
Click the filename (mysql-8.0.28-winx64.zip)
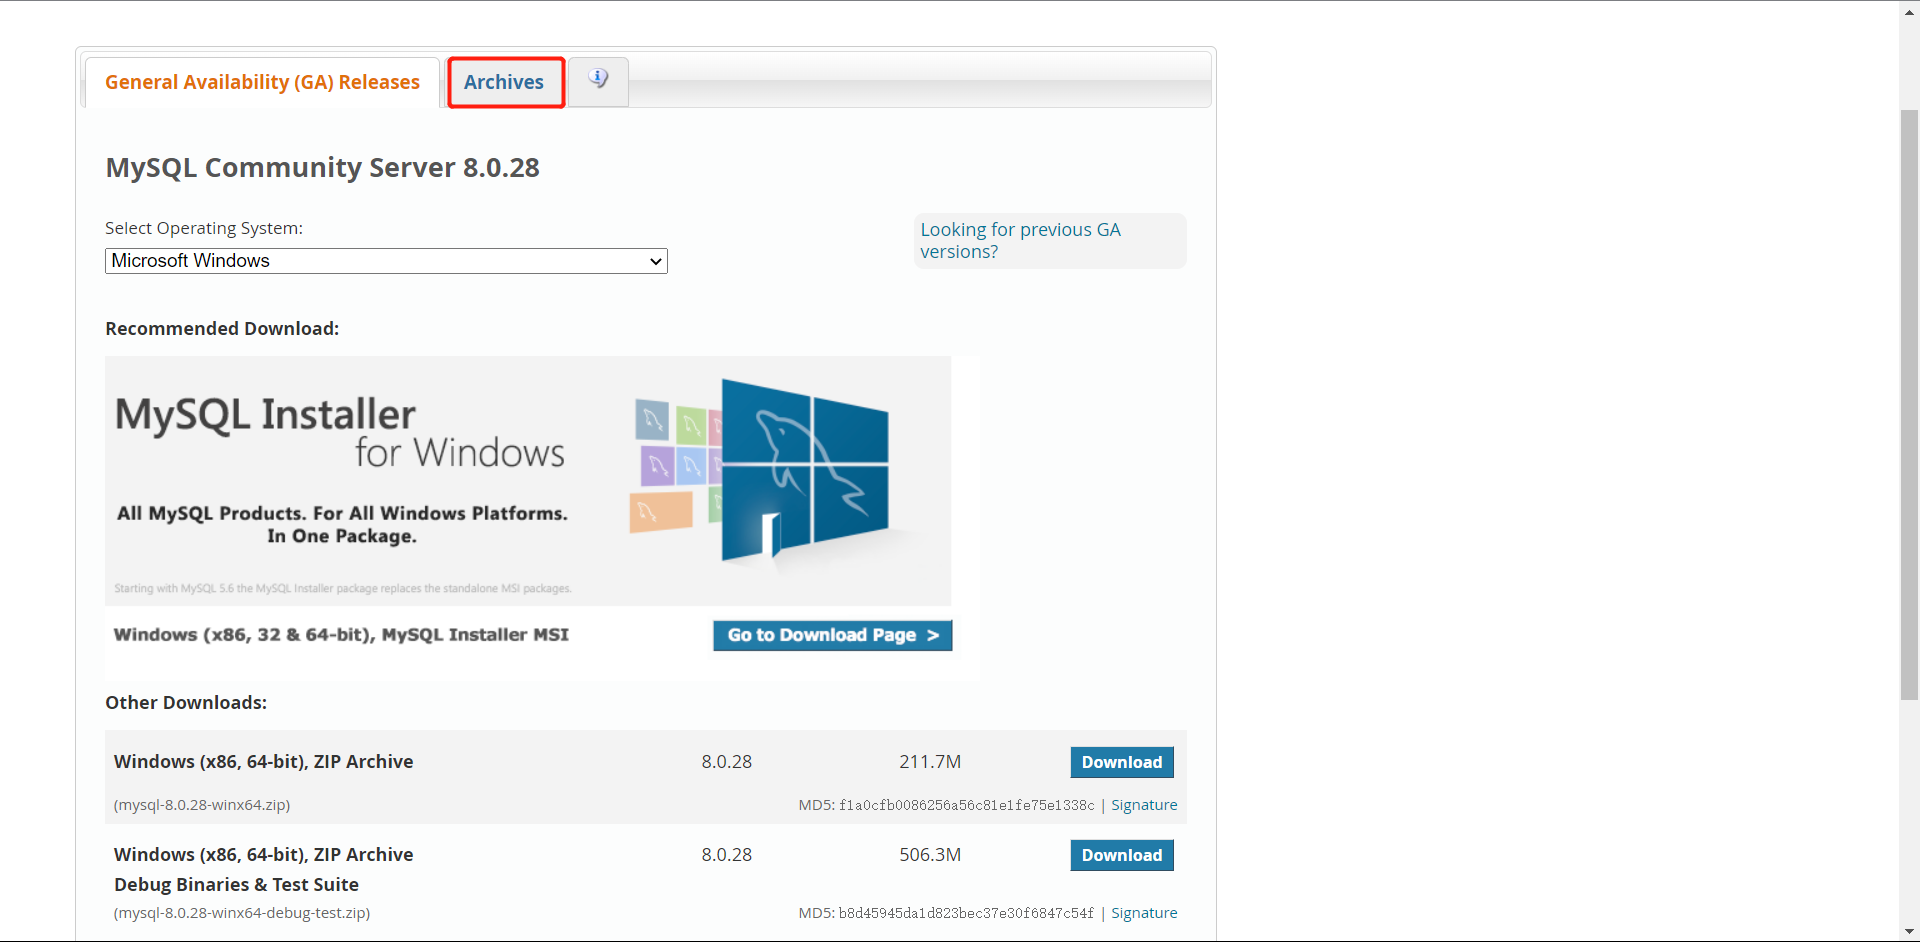click(x=202, y=805)
